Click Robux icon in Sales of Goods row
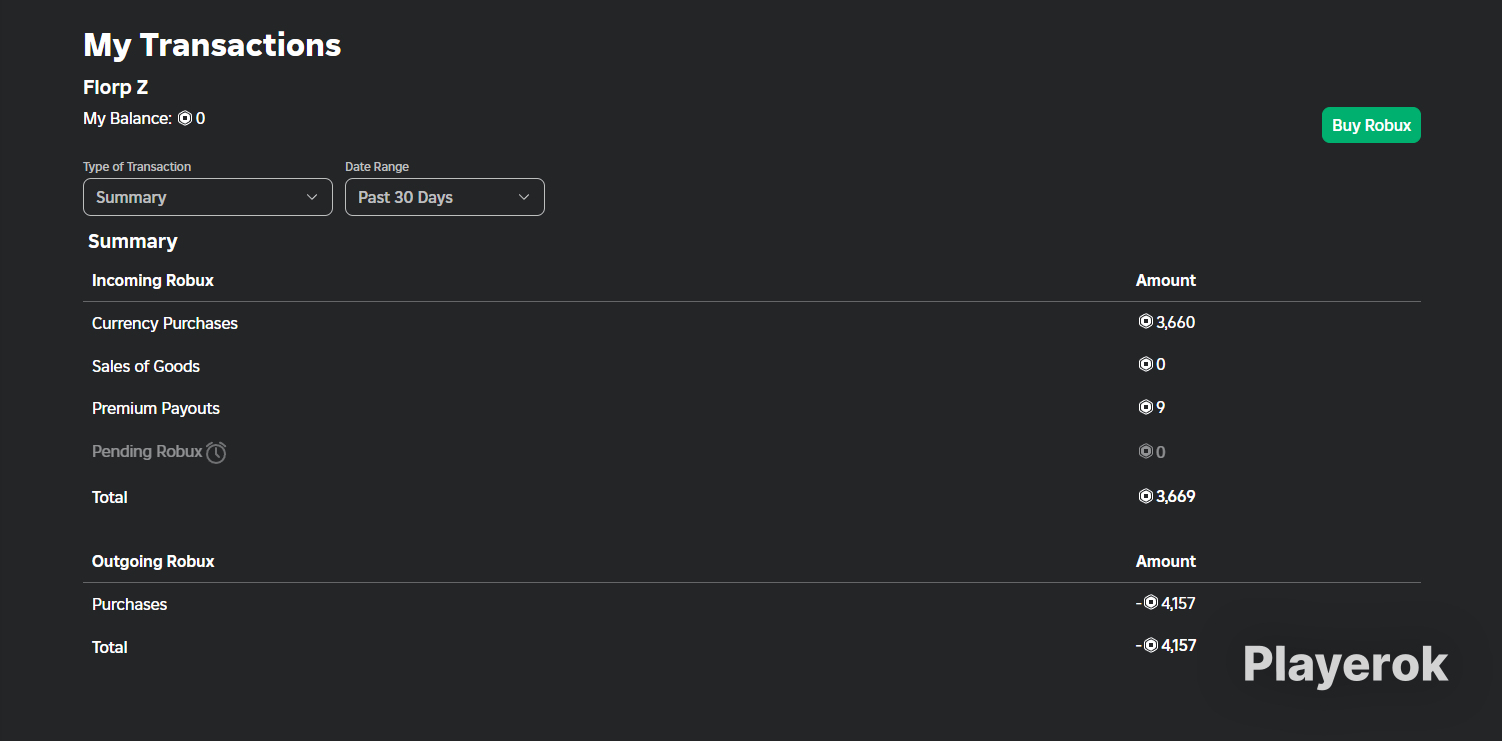 (1146, 364)
